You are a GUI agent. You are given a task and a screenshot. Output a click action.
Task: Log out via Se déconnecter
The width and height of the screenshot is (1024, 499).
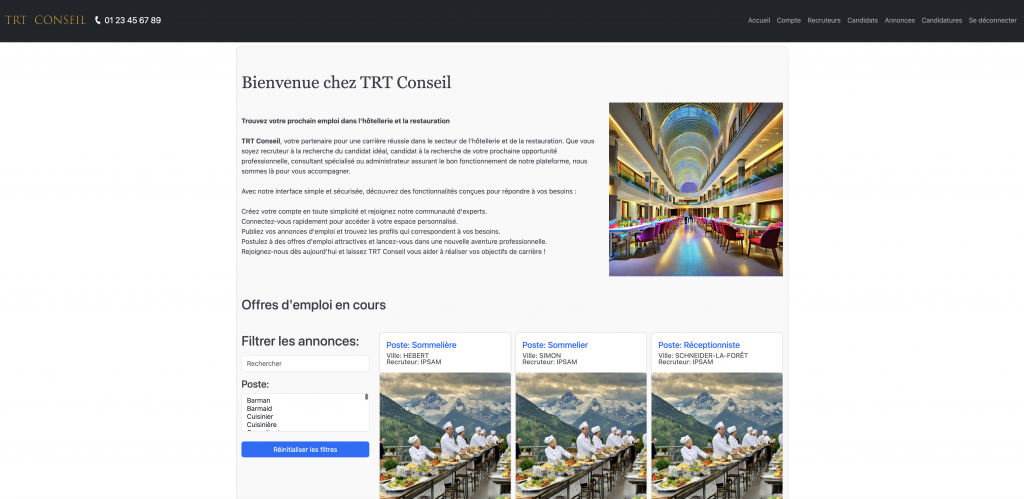pos(992,20)
